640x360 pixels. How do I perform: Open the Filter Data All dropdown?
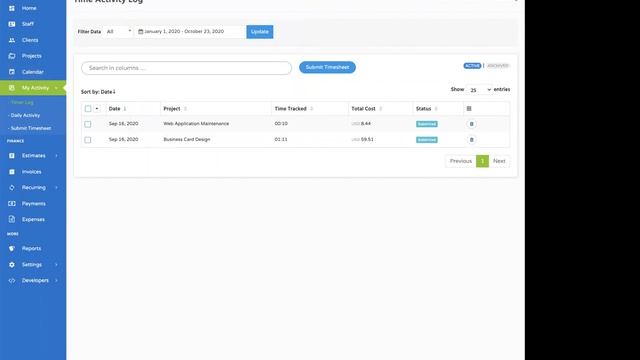click(x=119, y=31)
